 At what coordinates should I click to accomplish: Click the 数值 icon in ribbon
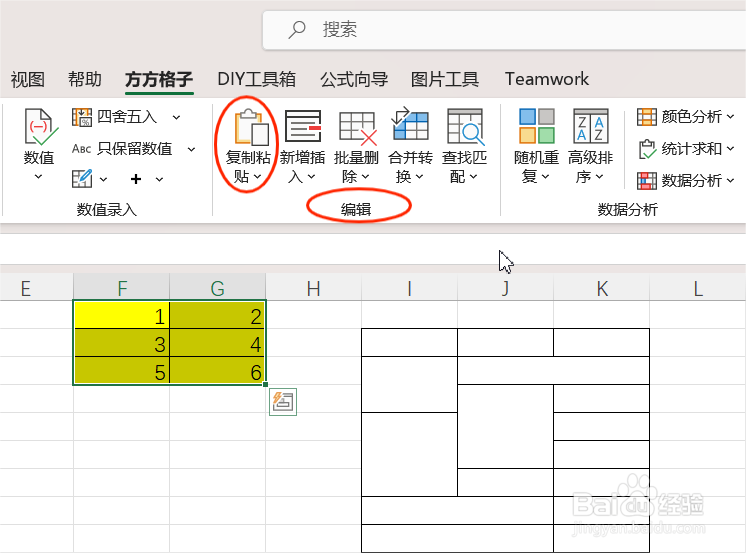(x=40, y=127)
